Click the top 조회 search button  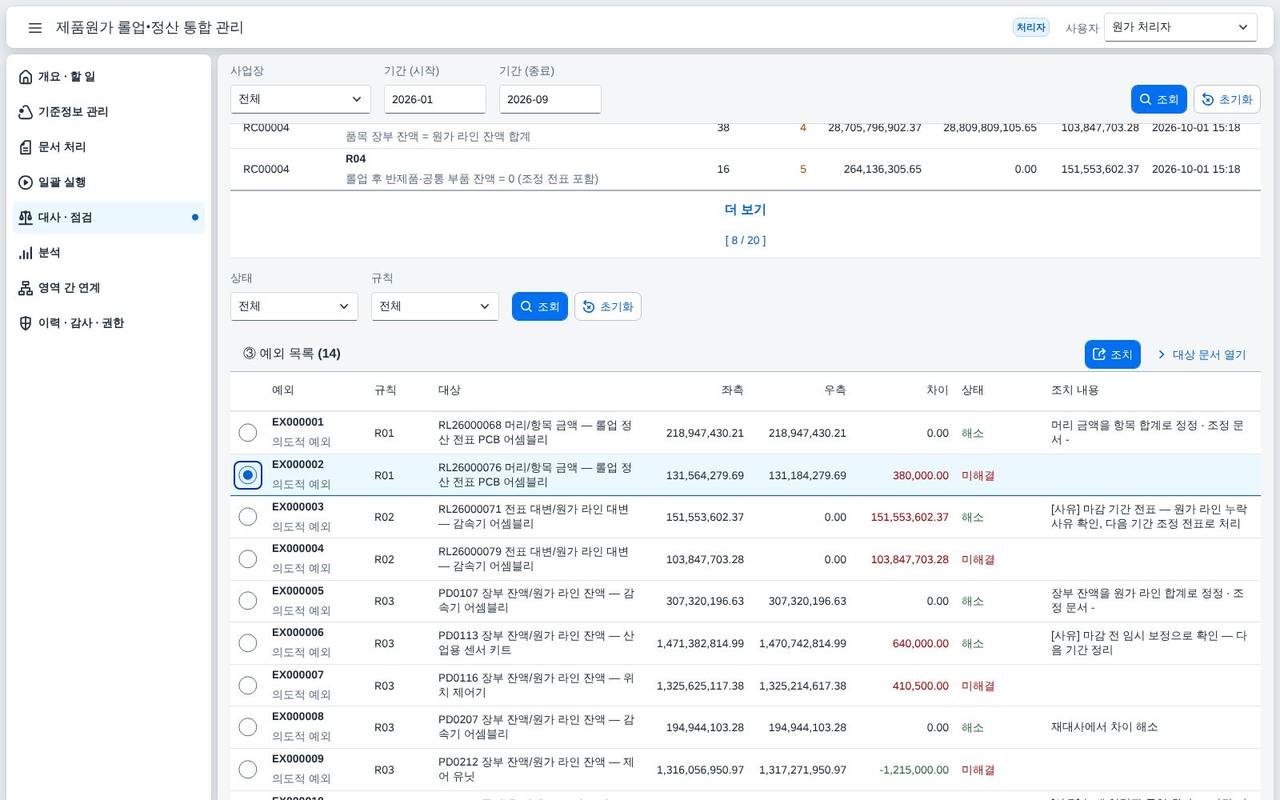tap(1159, 99)
